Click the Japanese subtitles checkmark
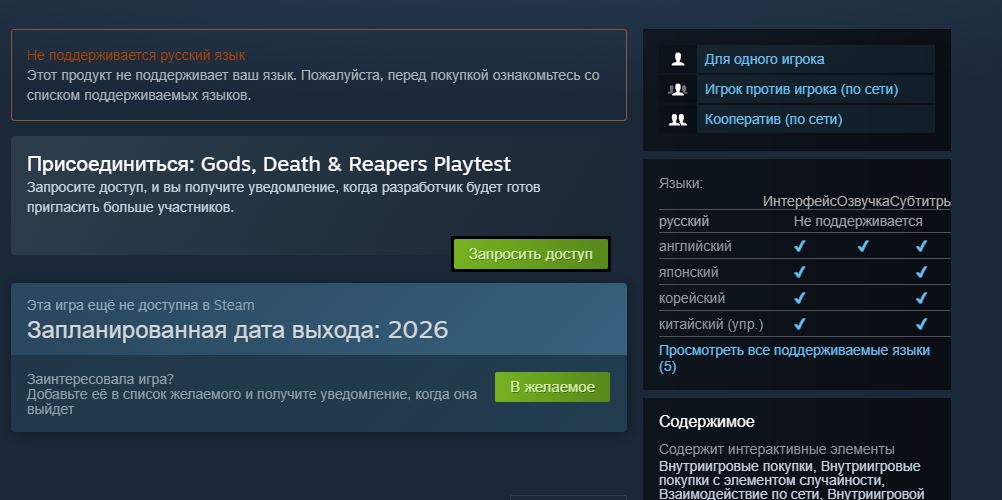 point(921,272)
